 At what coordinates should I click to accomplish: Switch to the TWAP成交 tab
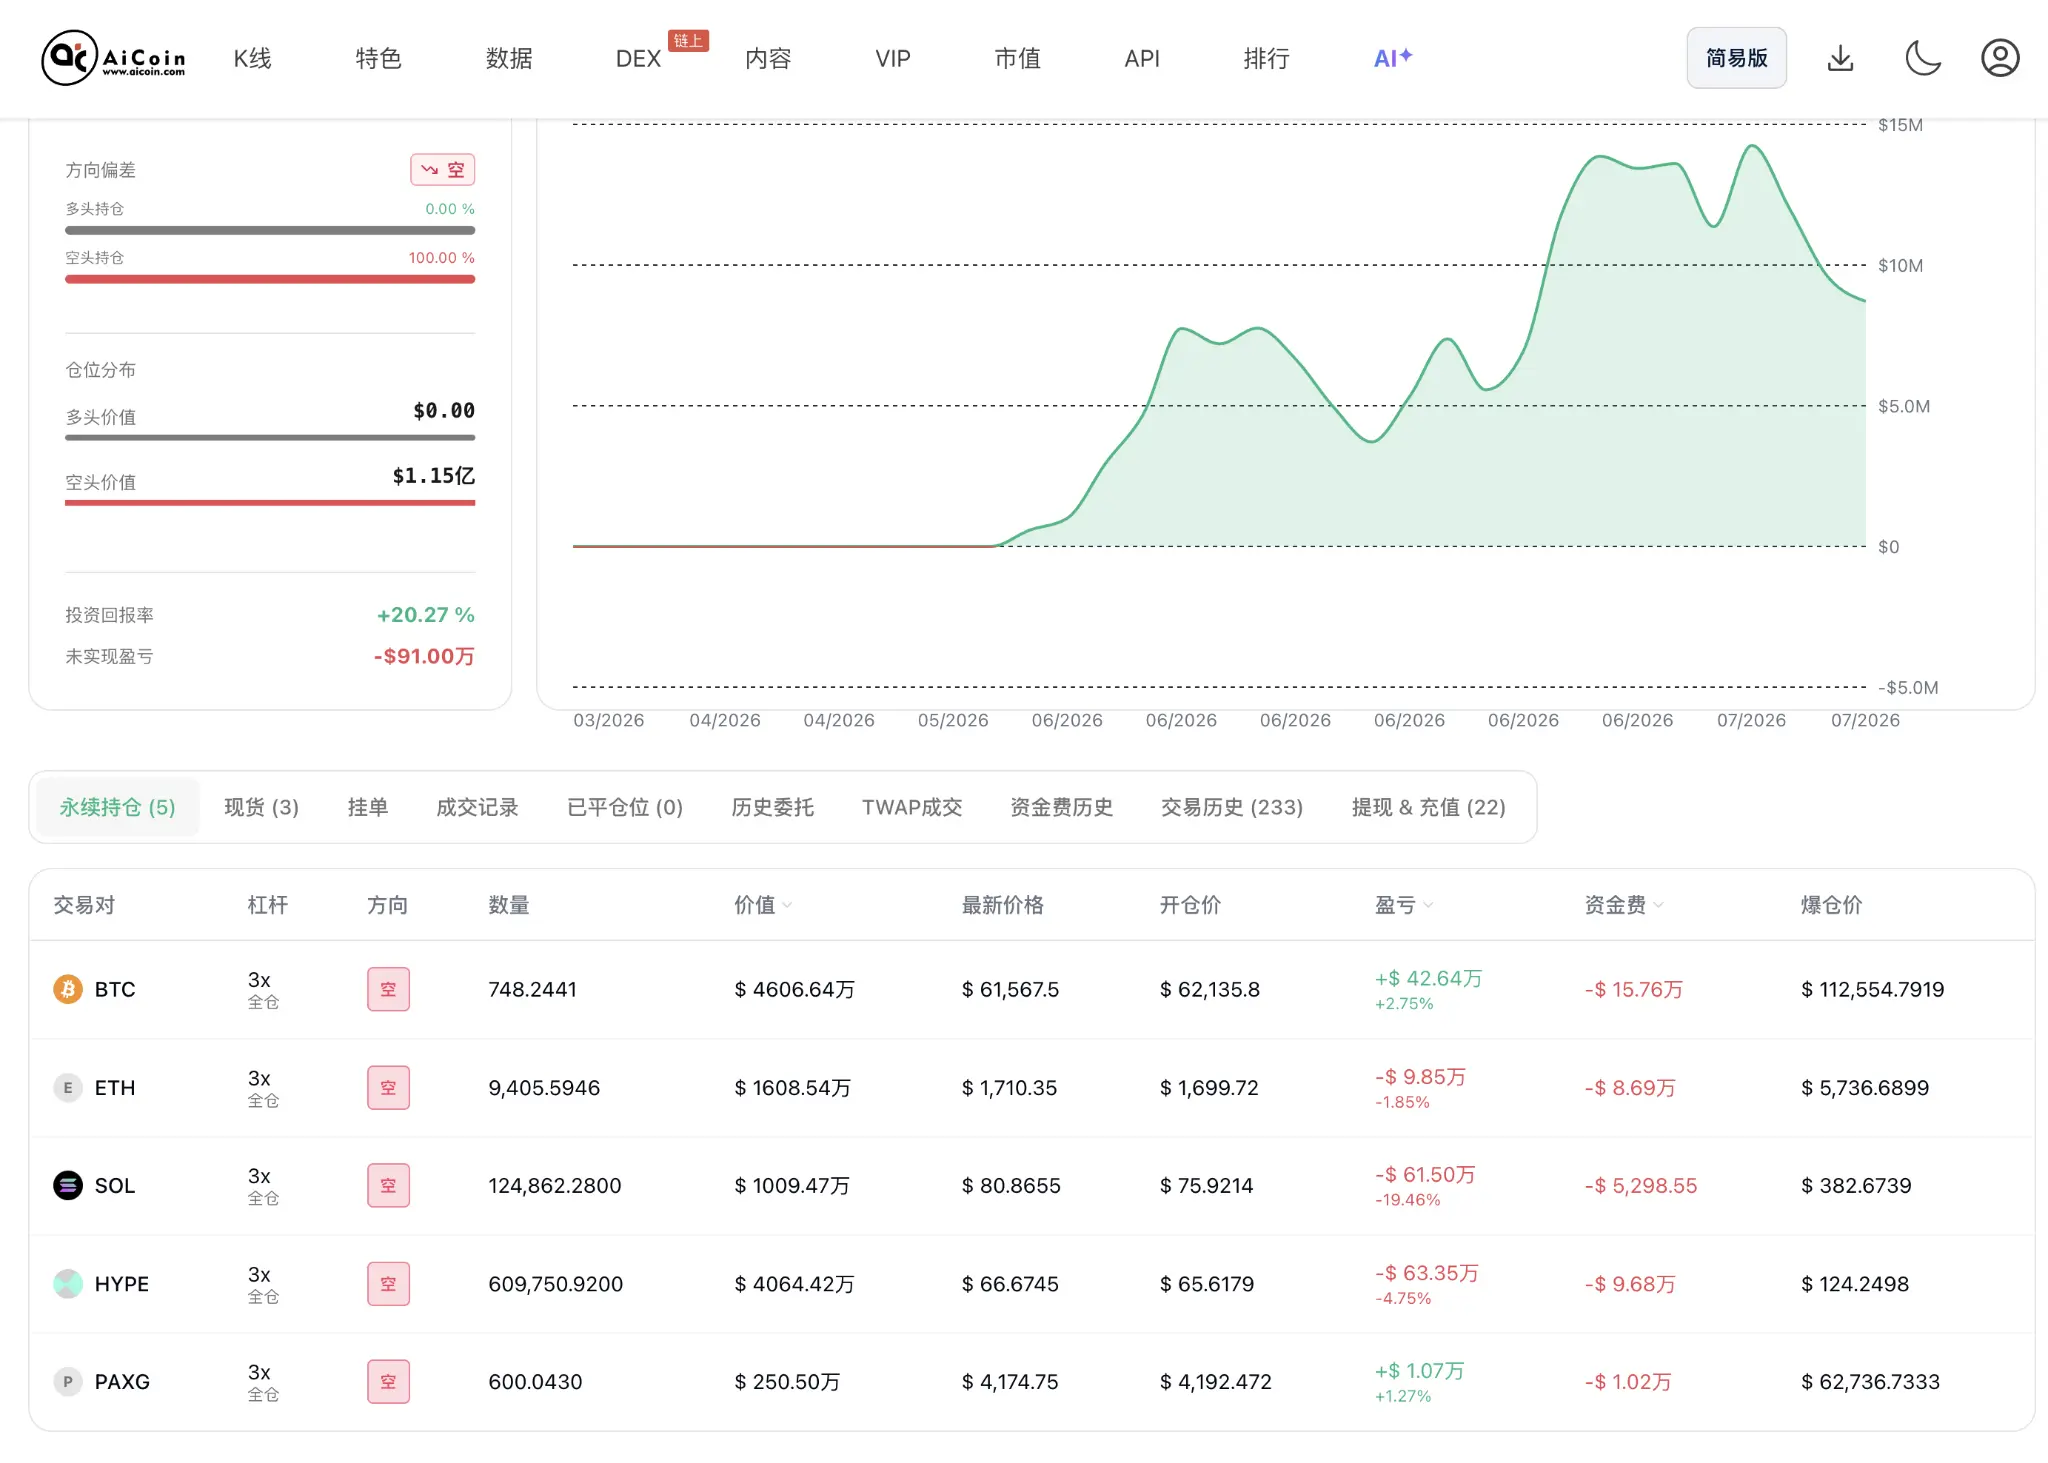click(912, 807)
